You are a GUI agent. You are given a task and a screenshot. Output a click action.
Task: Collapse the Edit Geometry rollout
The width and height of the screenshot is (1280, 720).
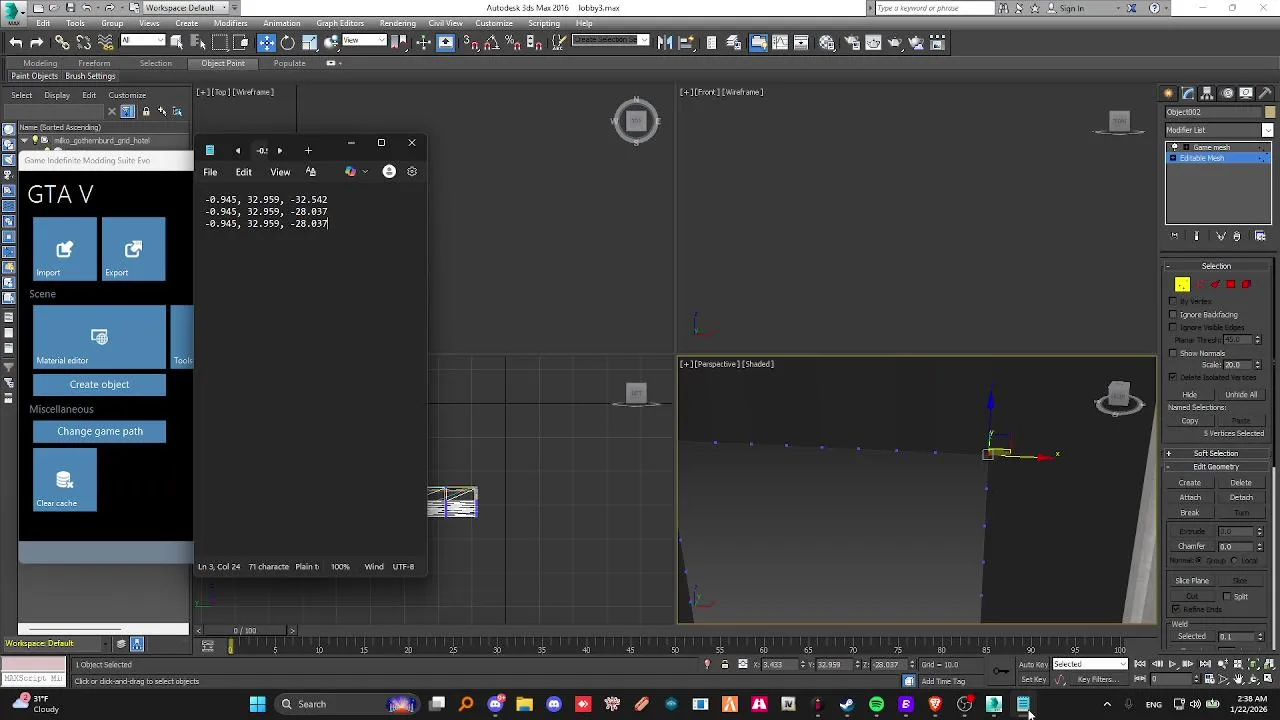click(1216, 467)
